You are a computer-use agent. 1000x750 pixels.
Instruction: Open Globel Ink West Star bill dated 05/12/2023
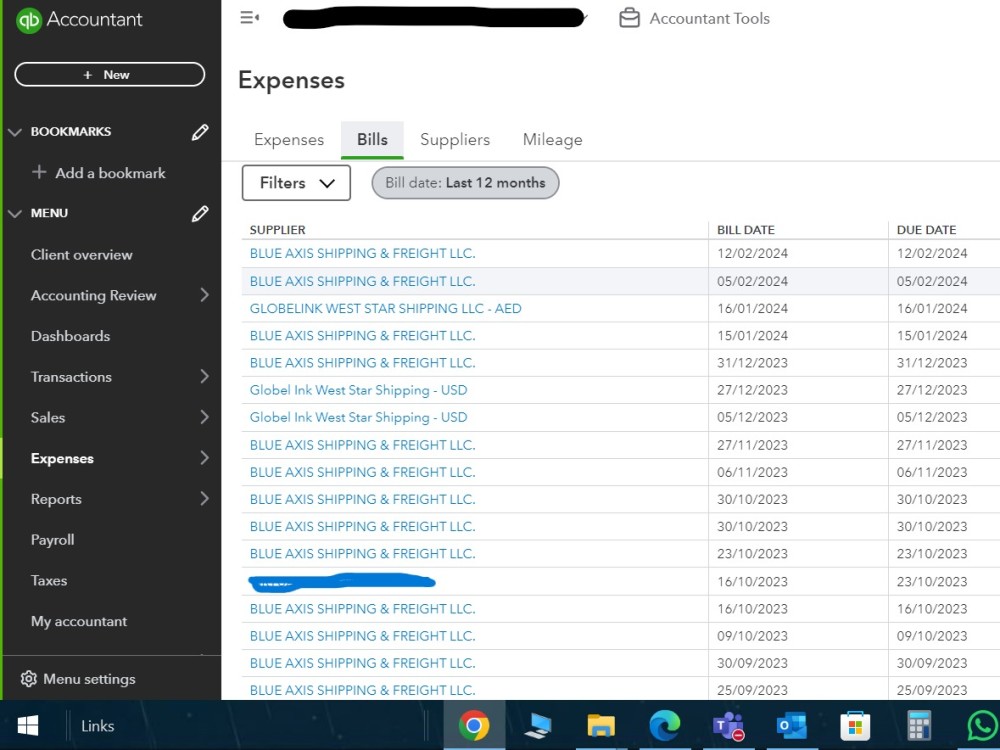click(358, 418)
